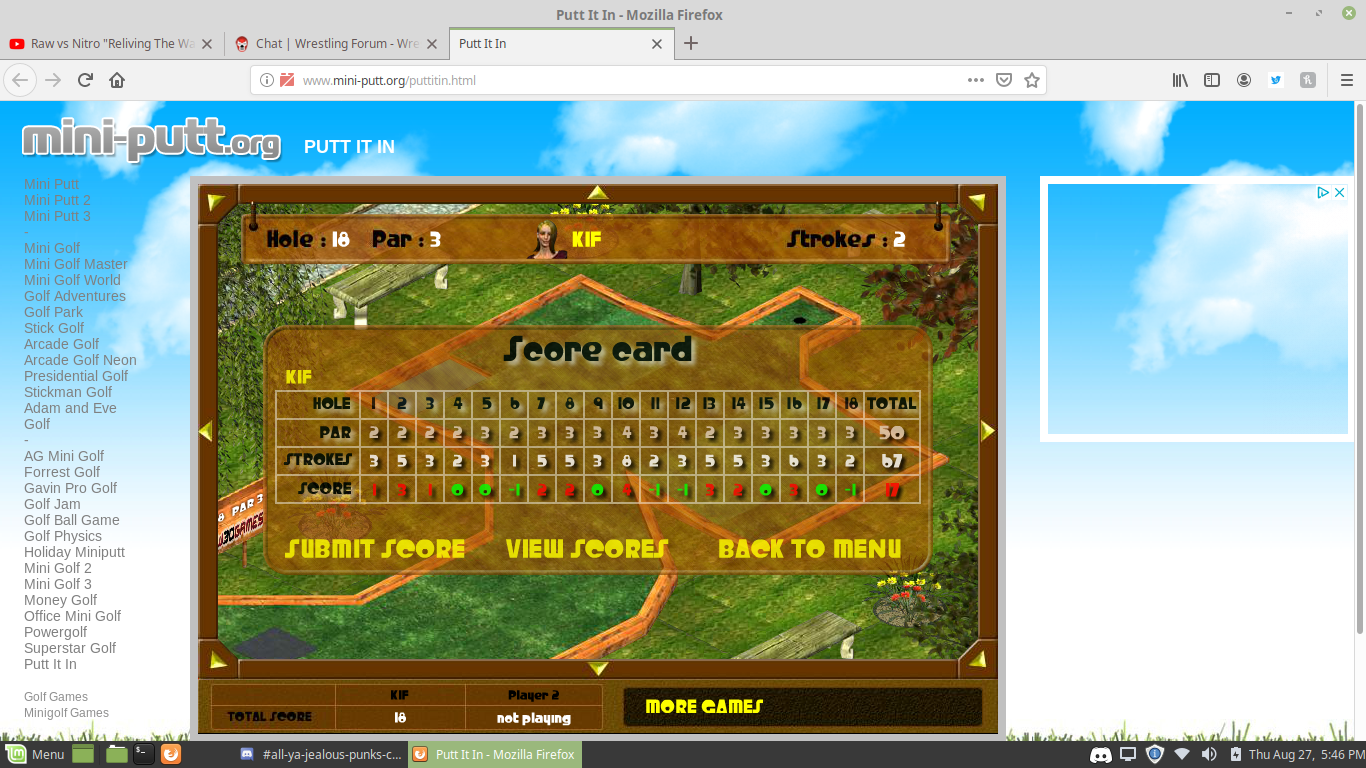Image resolution: width=1366 pixels, height=768 pixels.
Task: Open the Mini Golf World link
Action: [x=72, y=280]
